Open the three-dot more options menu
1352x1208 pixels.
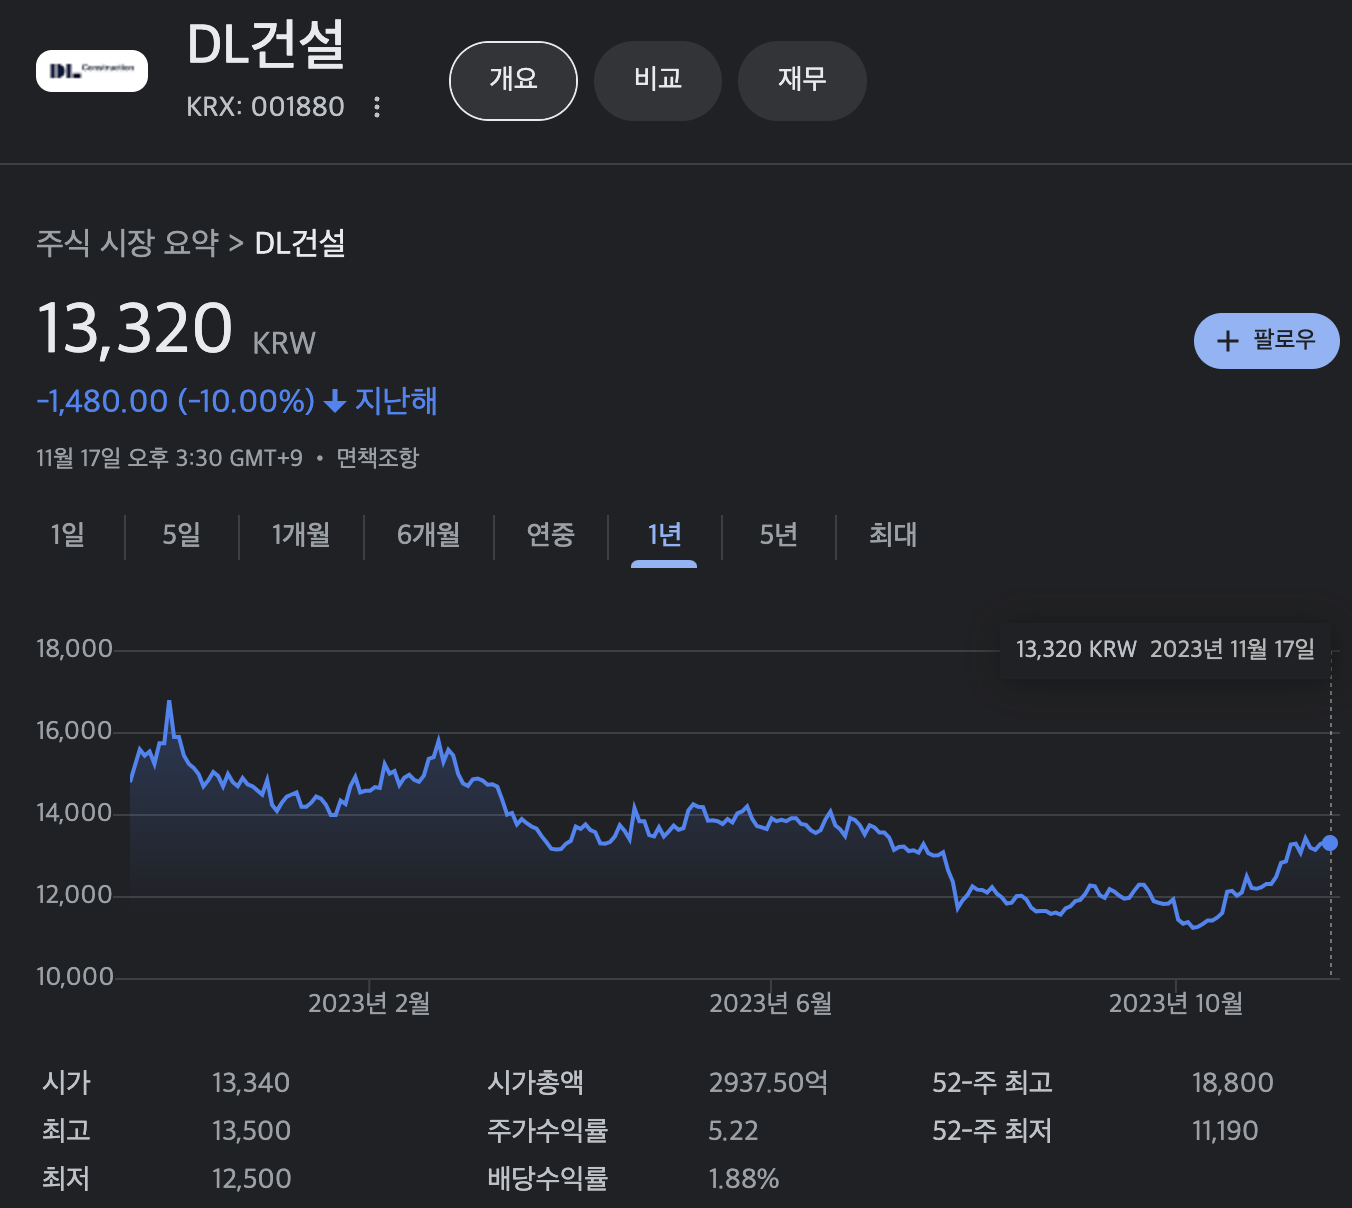(x=377, y=107)
